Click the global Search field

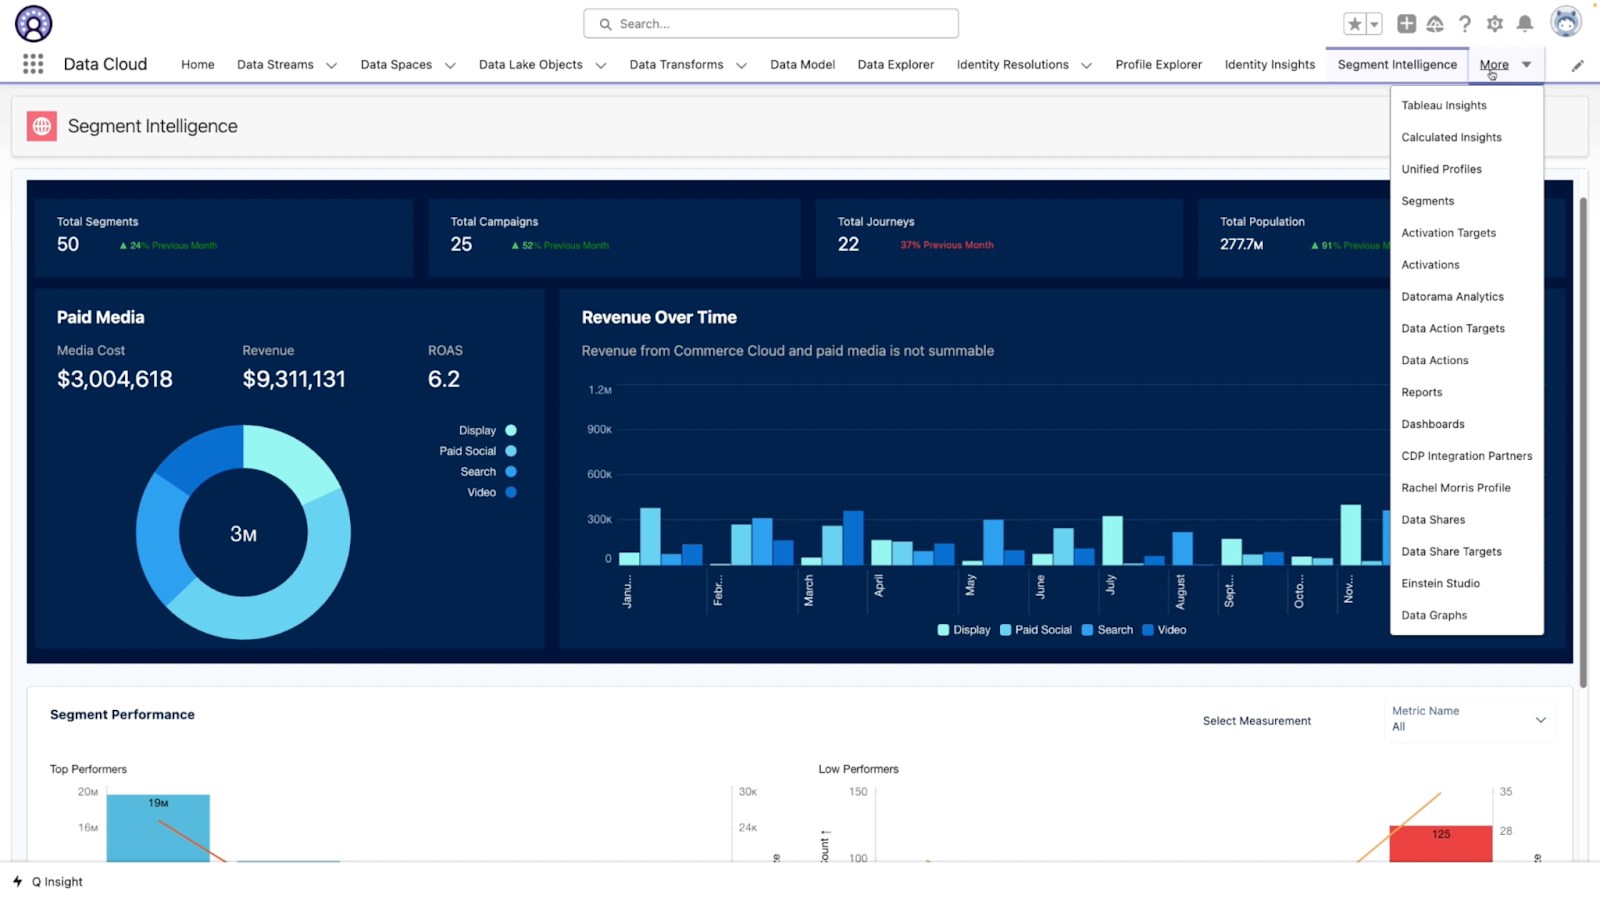pyautogui.click(x=770, y=24)
